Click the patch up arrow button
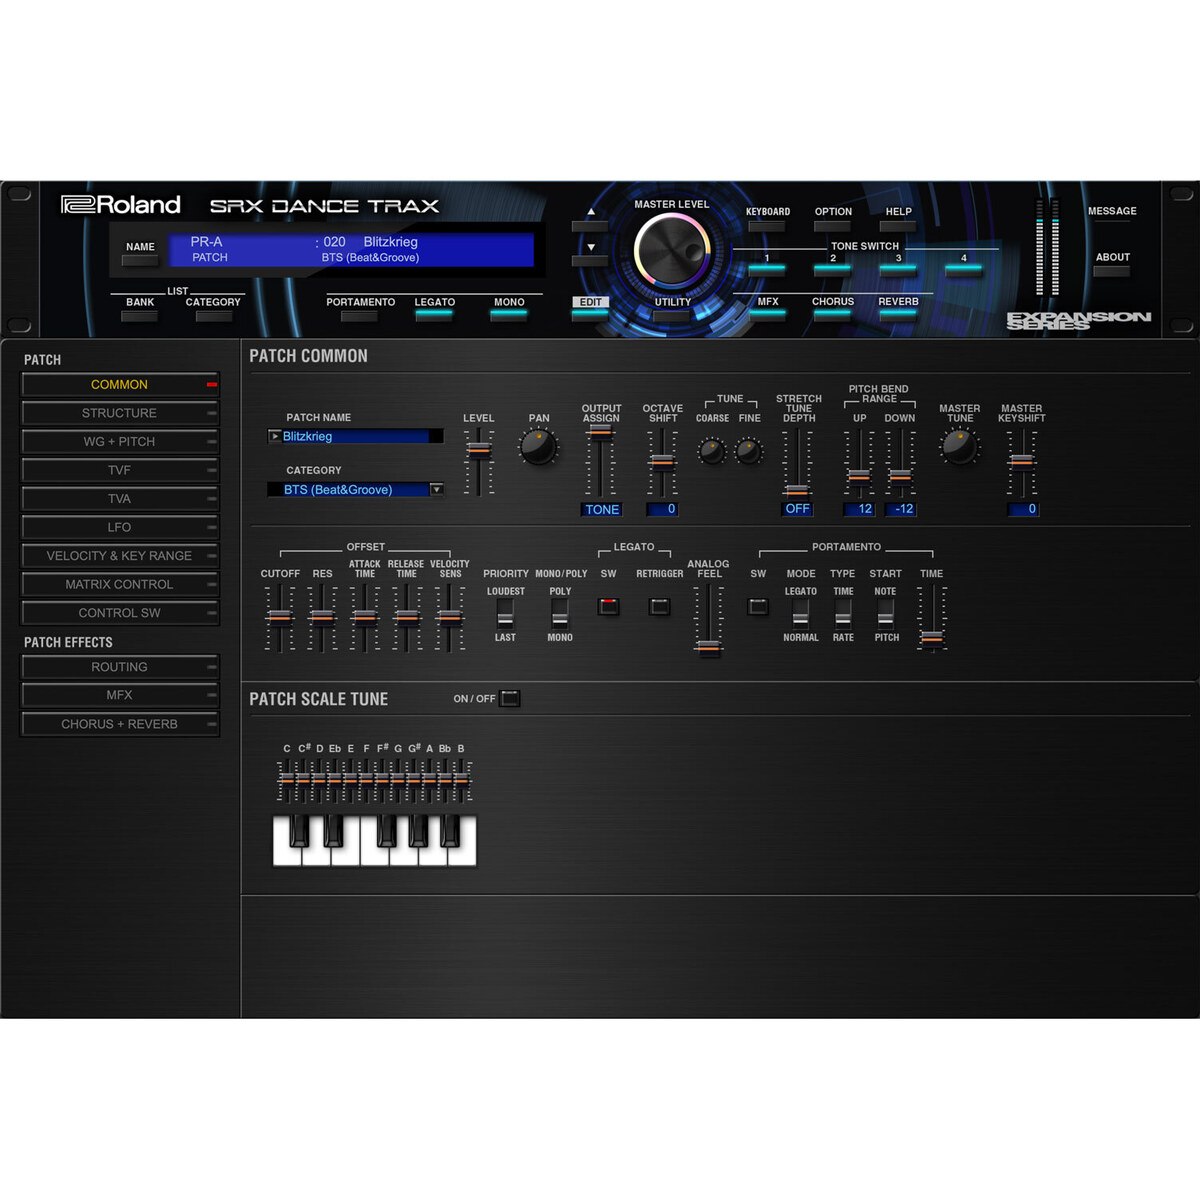1200x1200 pixels. (590, 226)
